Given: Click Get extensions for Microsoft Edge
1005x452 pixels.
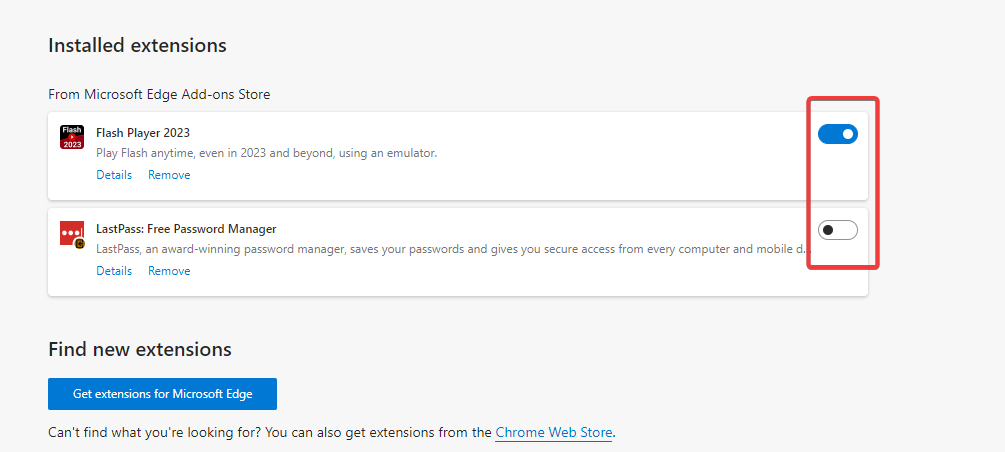Looking at the screenshot, I should 162,394.
